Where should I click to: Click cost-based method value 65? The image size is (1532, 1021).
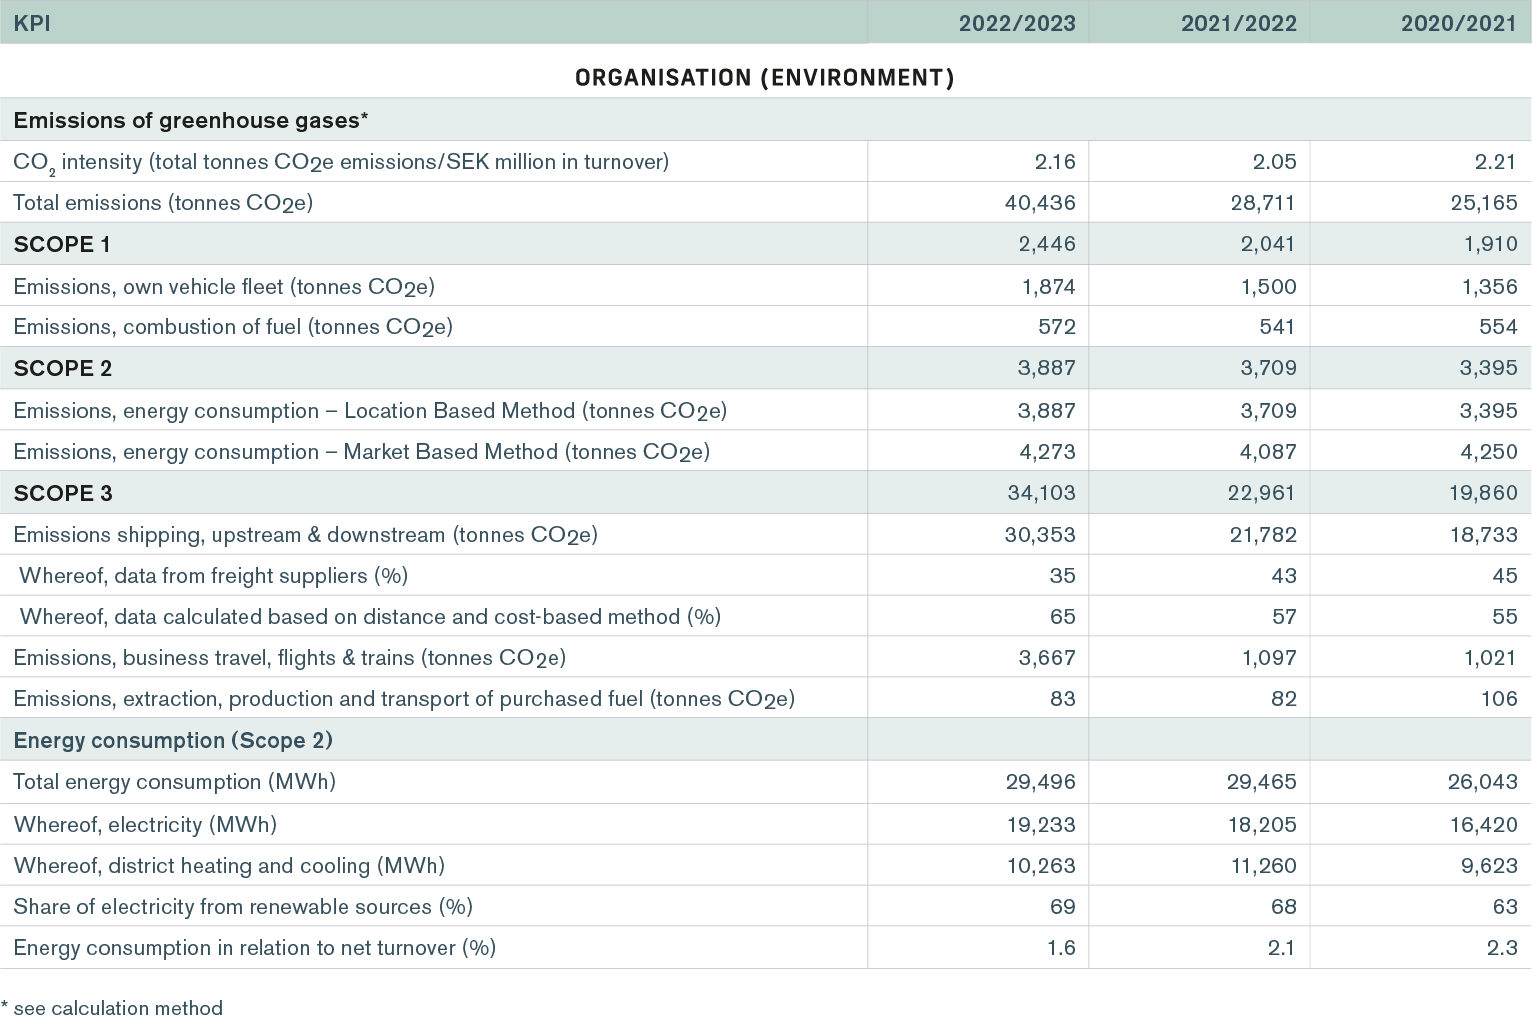point(1063,617)
